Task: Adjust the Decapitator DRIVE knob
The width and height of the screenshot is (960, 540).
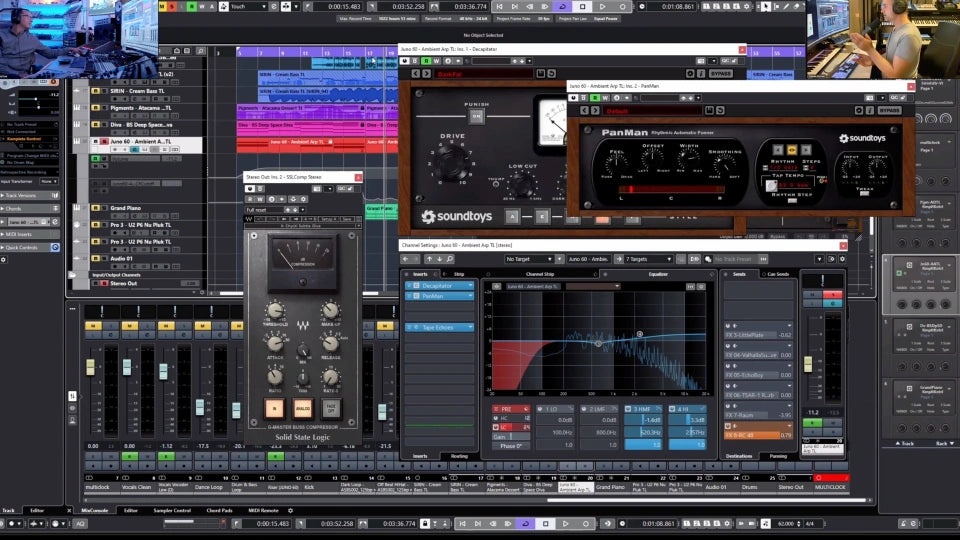Action: (x=452, y=162)
